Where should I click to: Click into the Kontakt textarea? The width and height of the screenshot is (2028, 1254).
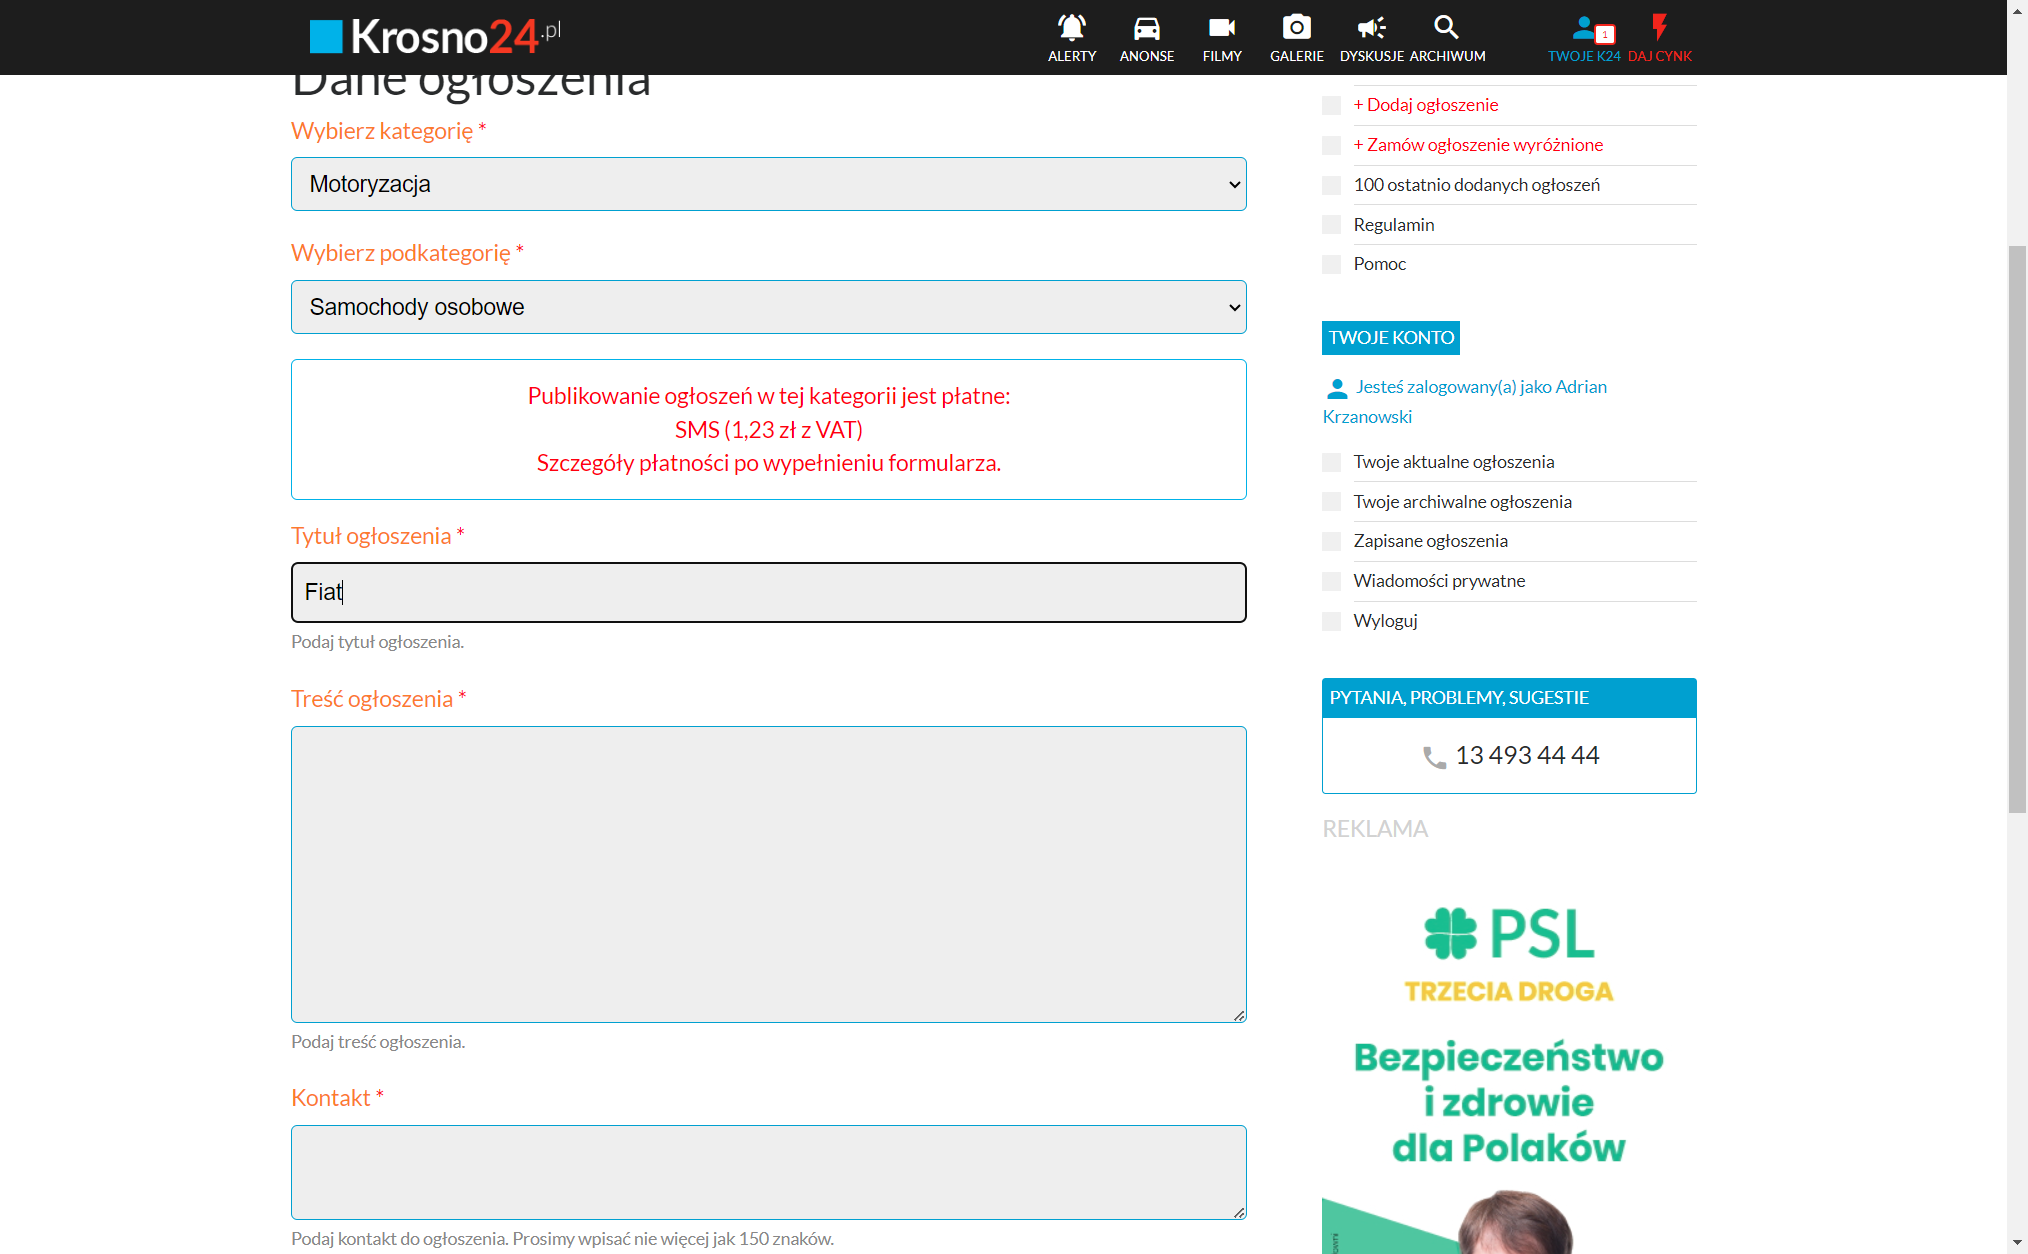point(768,1172)
